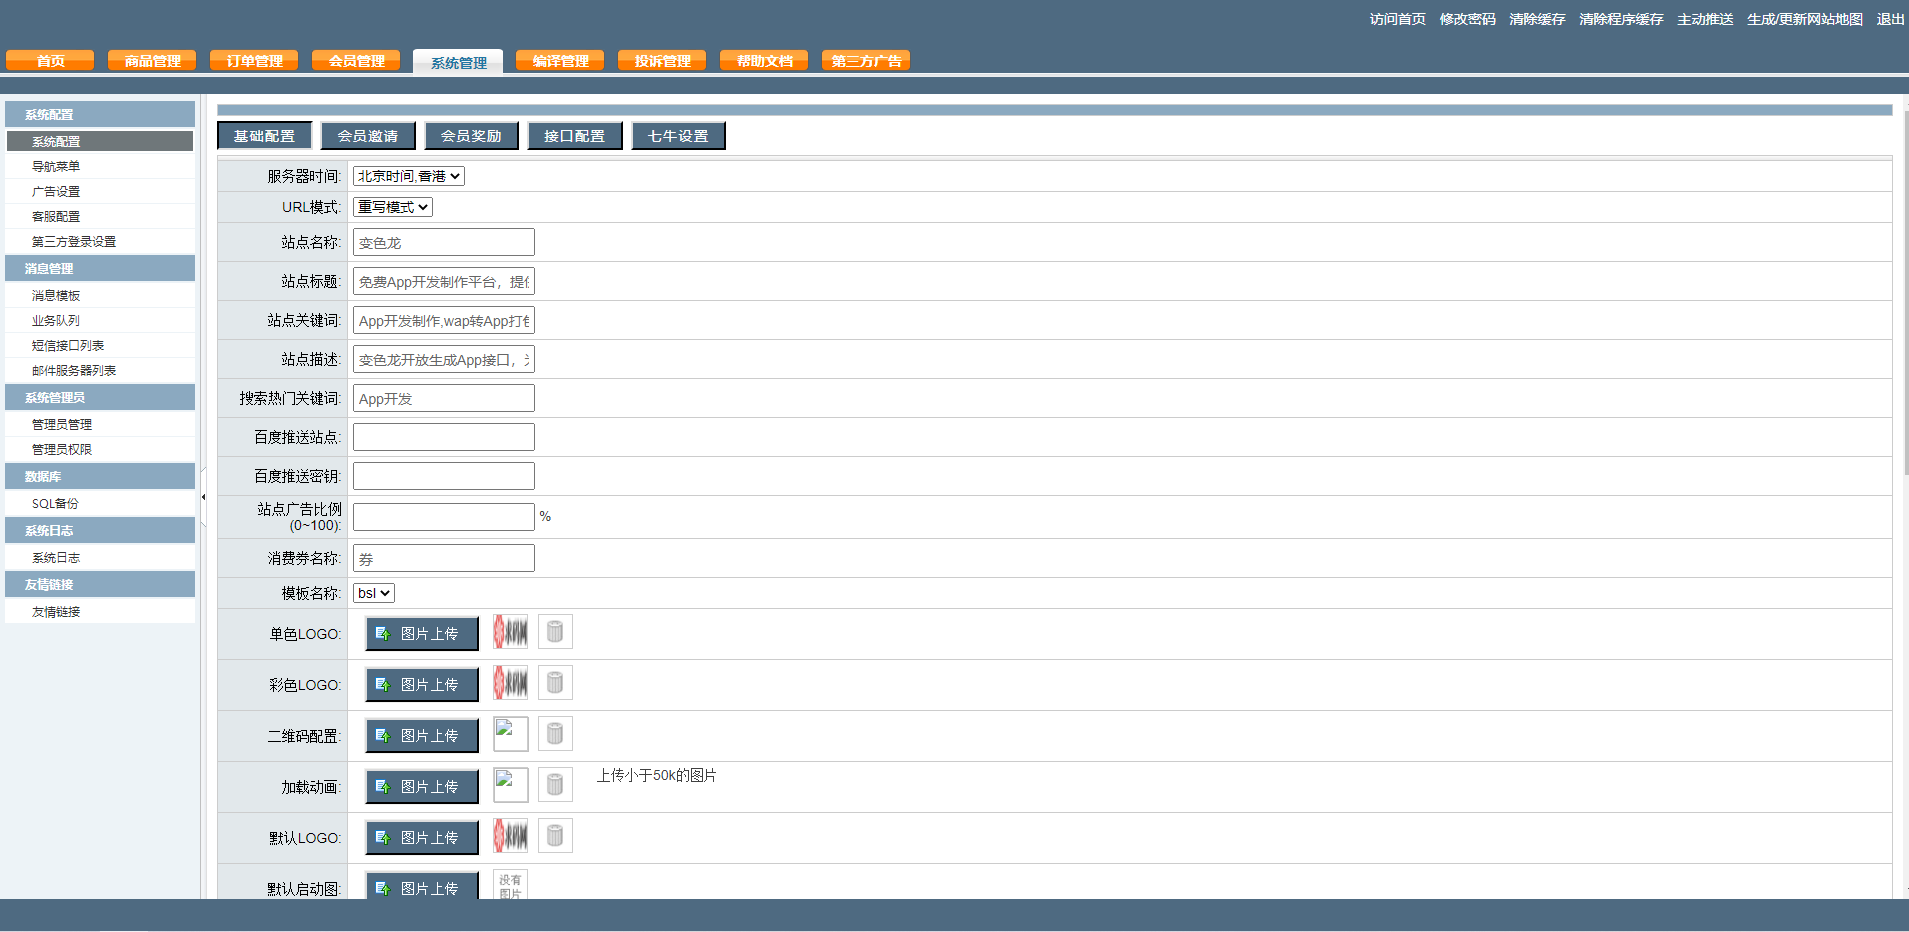Delete the 彩色LOGO image using trash icon
This screenshot has height=932, width=1909.
coord(555,683)
